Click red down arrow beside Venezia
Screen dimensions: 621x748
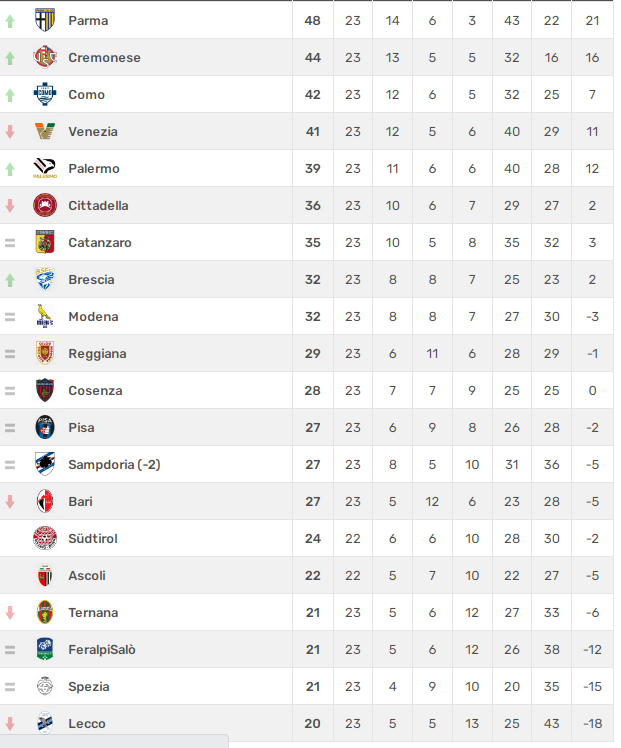(x=10, y=131)
